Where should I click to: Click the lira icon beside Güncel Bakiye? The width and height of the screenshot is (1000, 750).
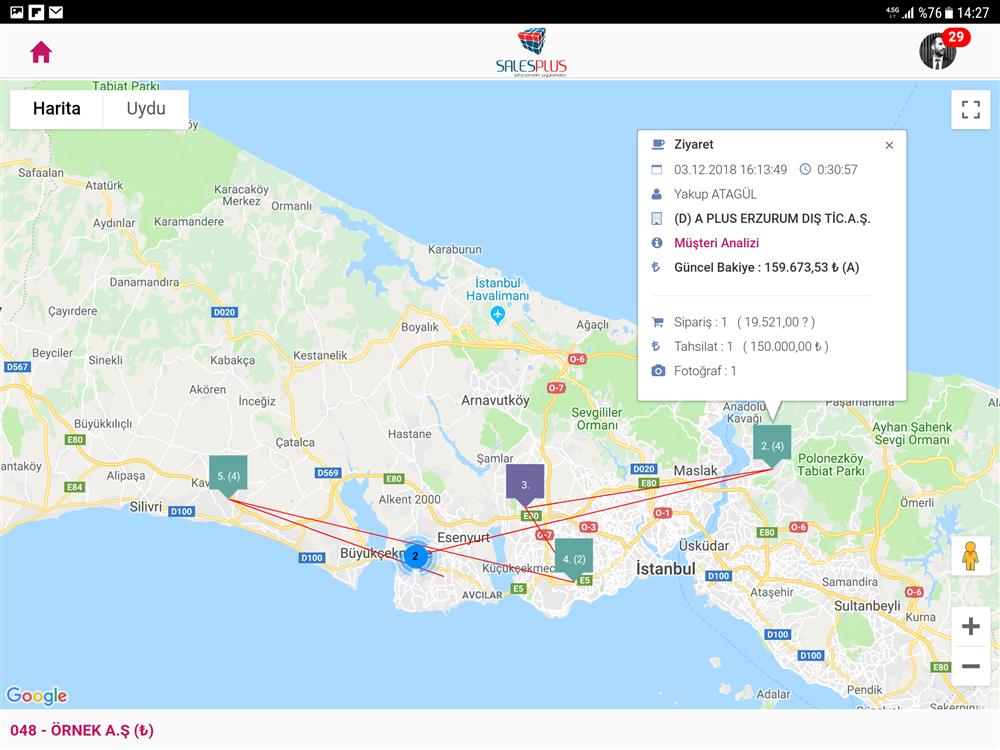click(656, 267)
